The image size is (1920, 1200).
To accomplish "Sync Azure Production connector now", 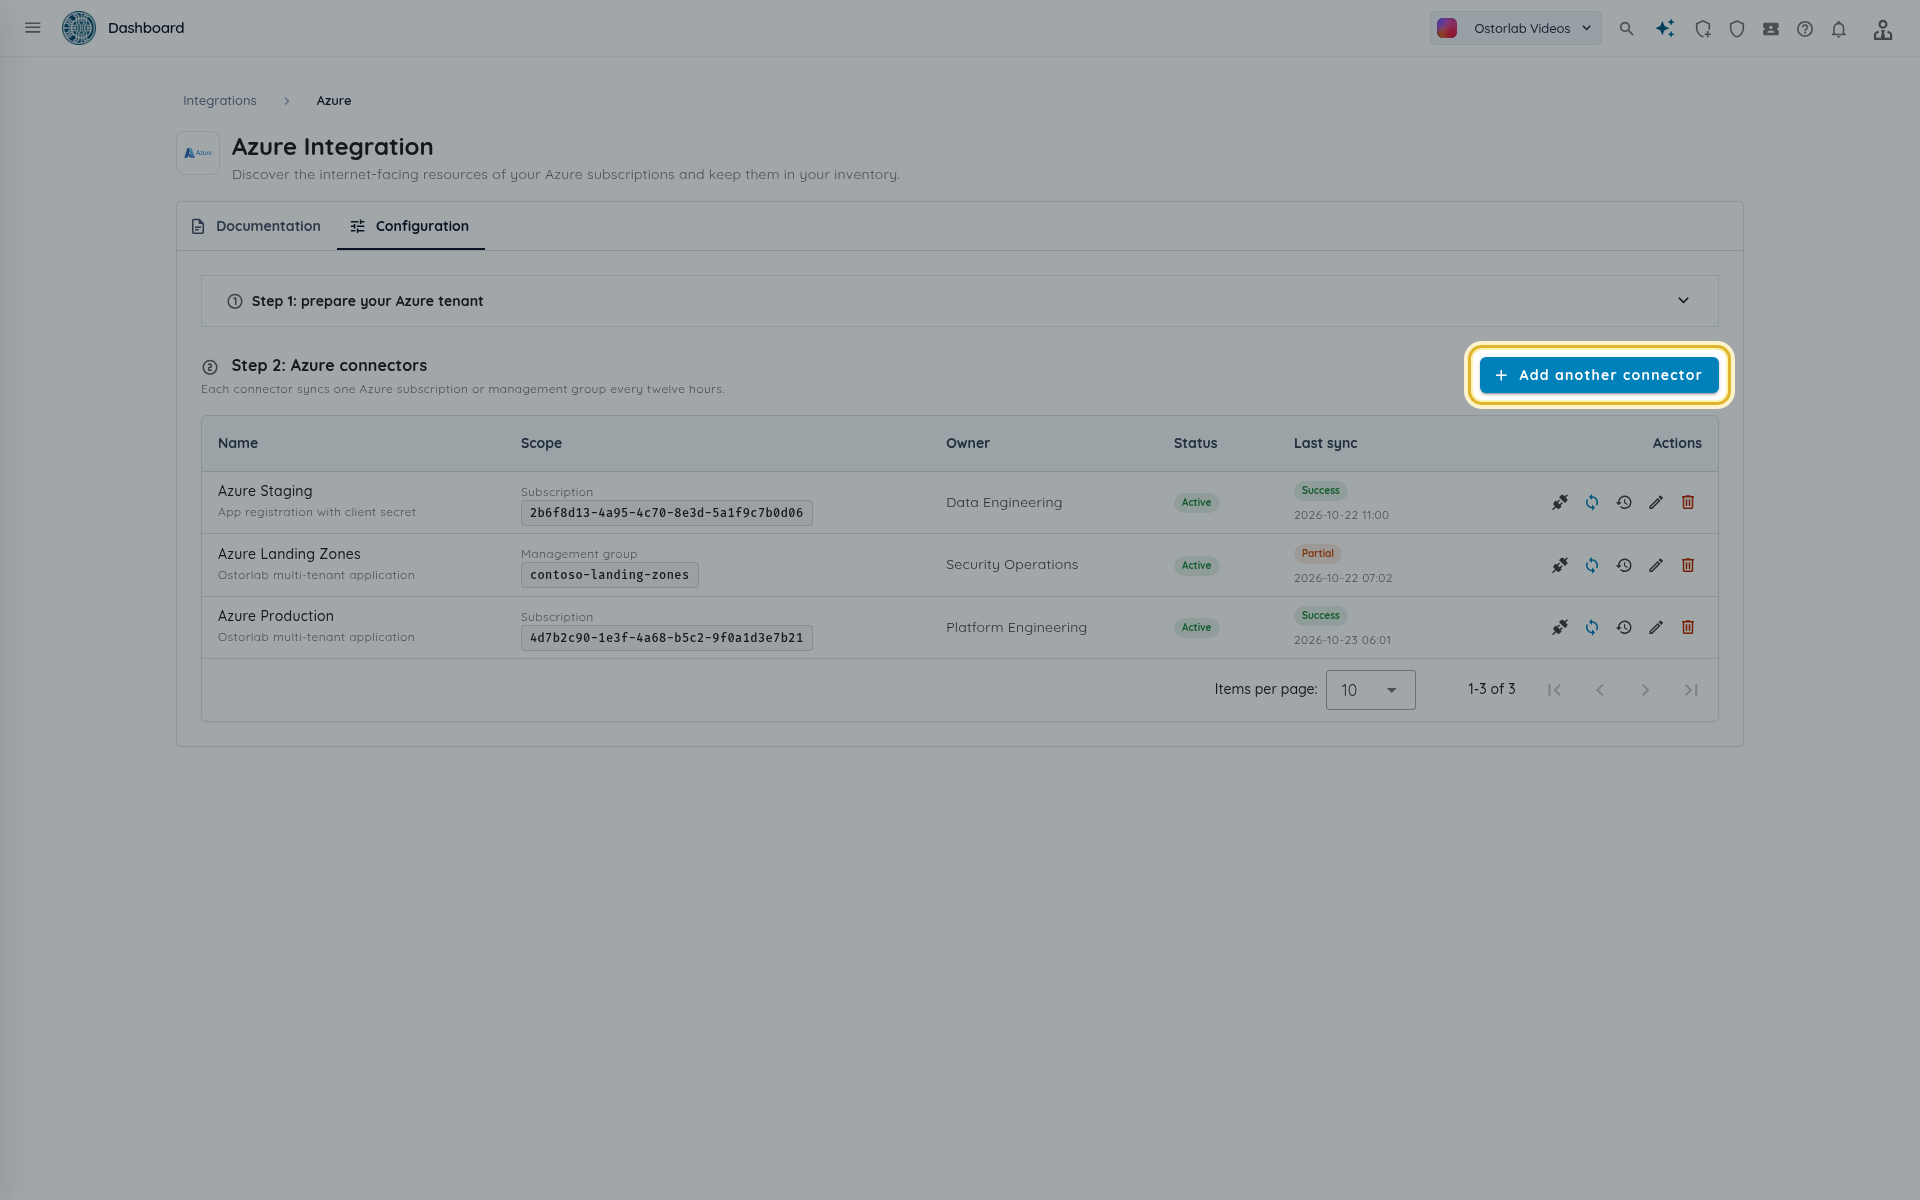I will click(1592, 628).
